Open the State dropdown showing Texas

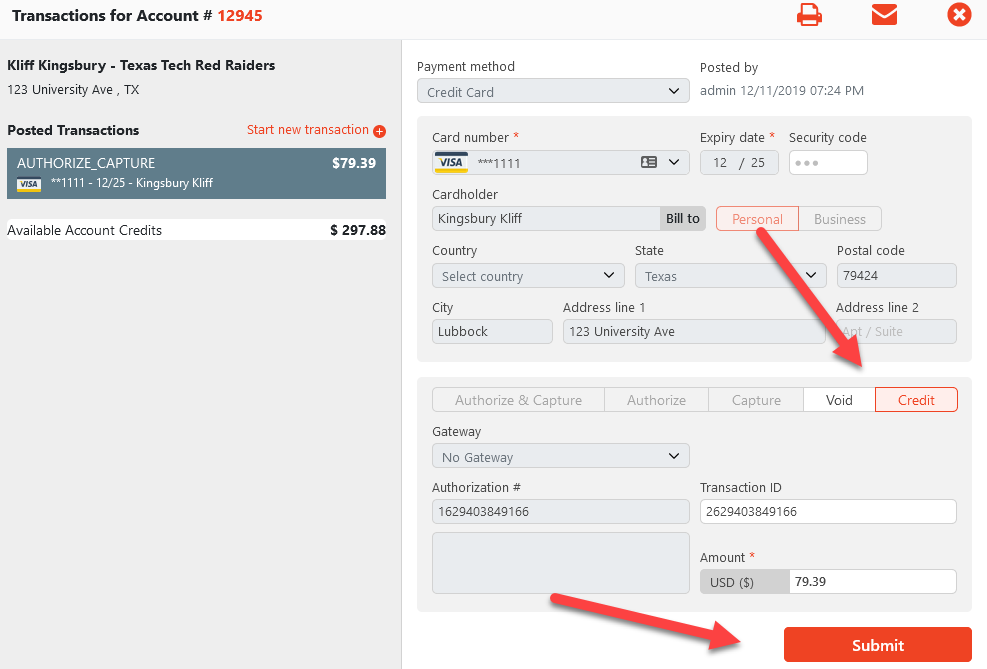(x=730, y=276)
